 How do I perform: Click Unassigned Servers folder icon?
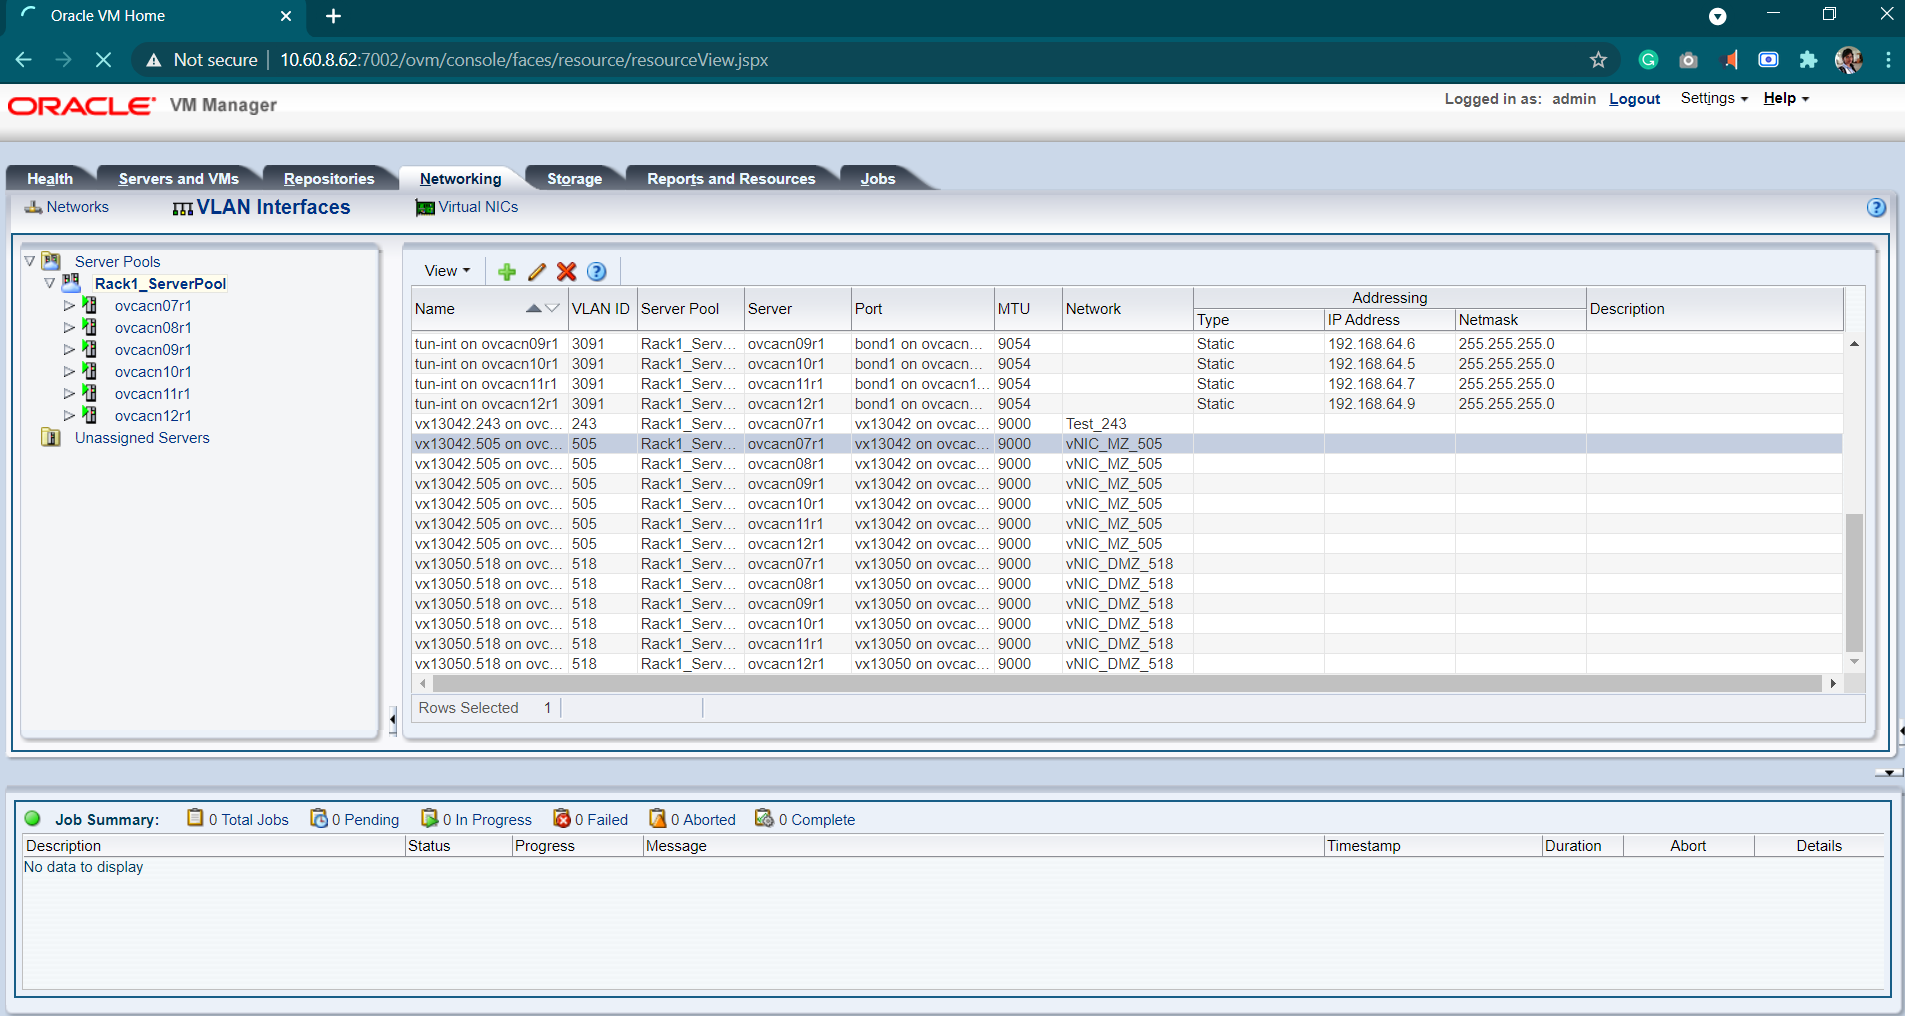tap(51, 437)
